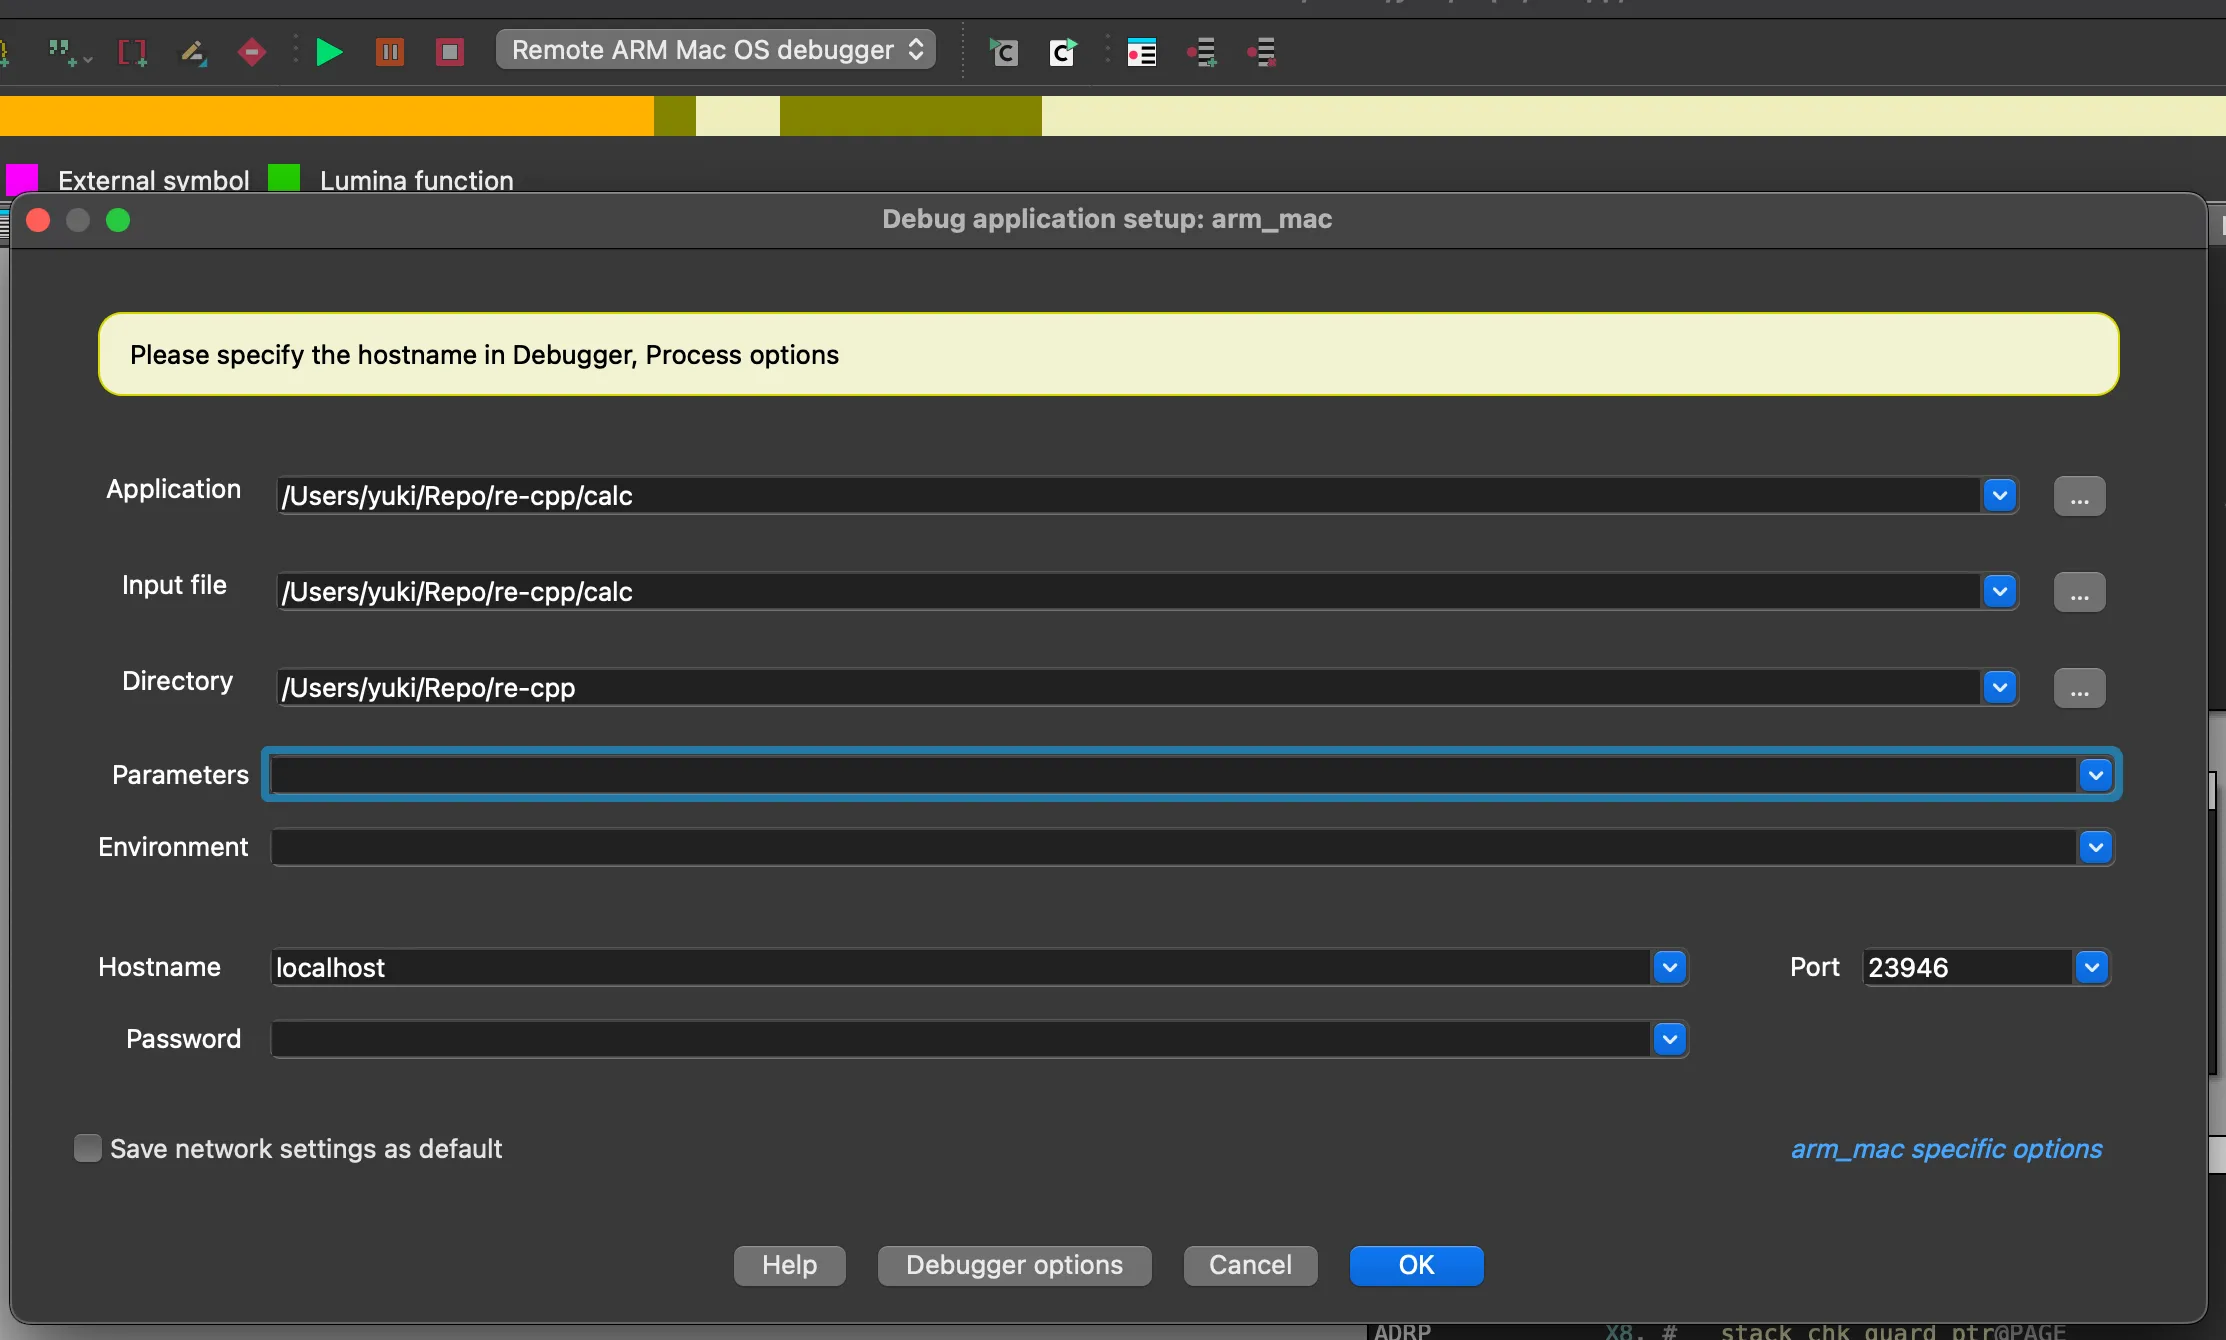Confirm the dialog with OK

1416,1265
